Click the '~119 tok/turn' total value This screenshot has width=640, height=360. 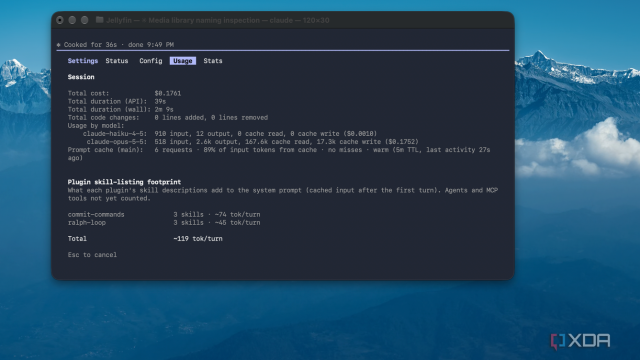pos(198,239)
